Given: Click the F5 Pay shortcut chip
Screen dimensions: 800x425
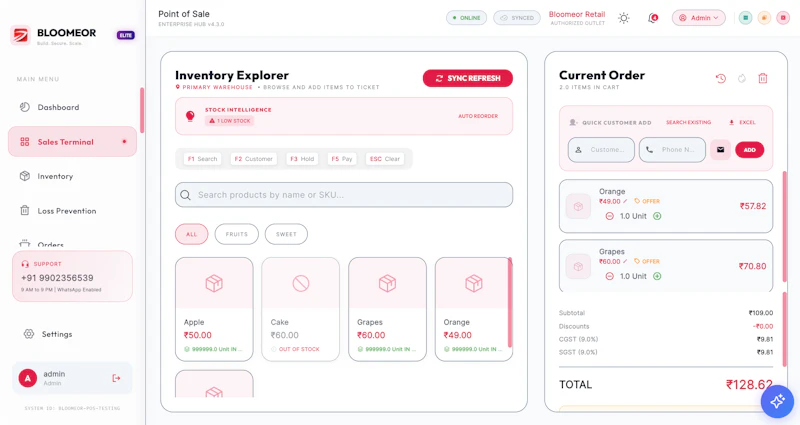Looking at the screenshot, I should [342, 159].
